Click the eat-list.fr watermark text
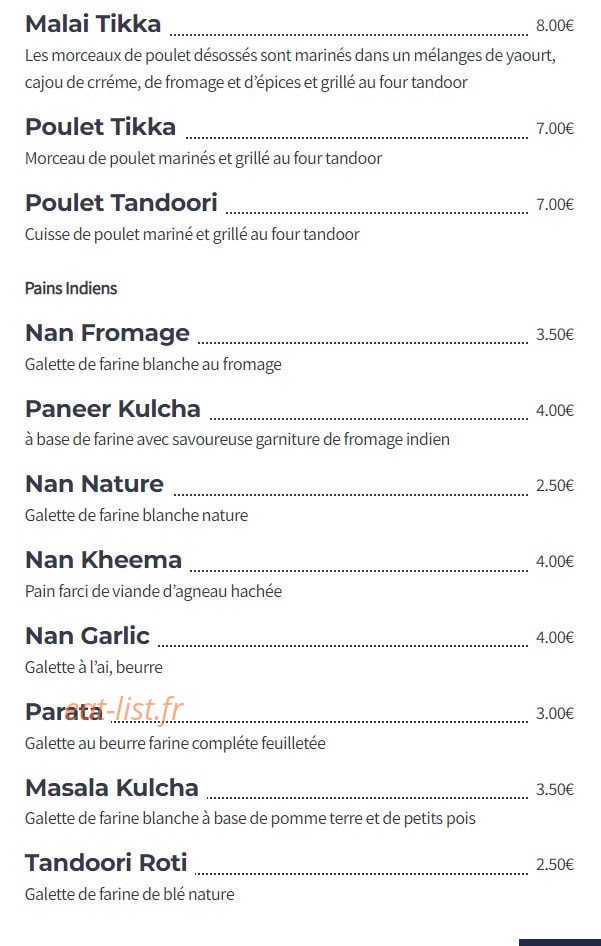 124,709
